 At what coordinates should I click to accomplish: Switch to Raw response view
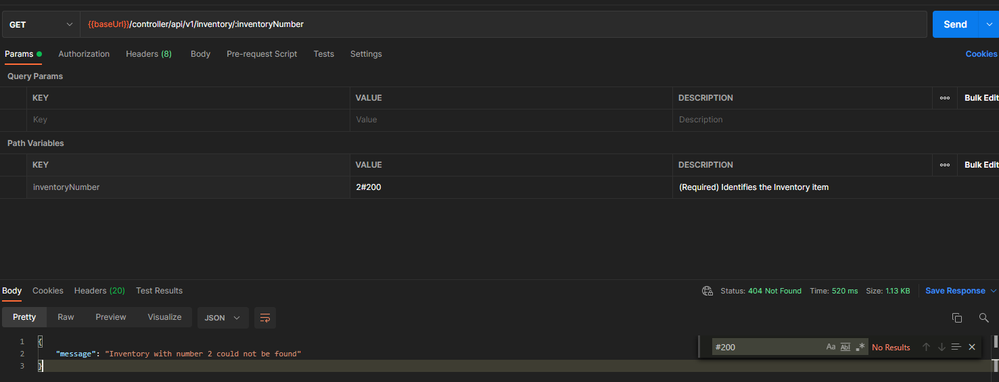point(66,317)
